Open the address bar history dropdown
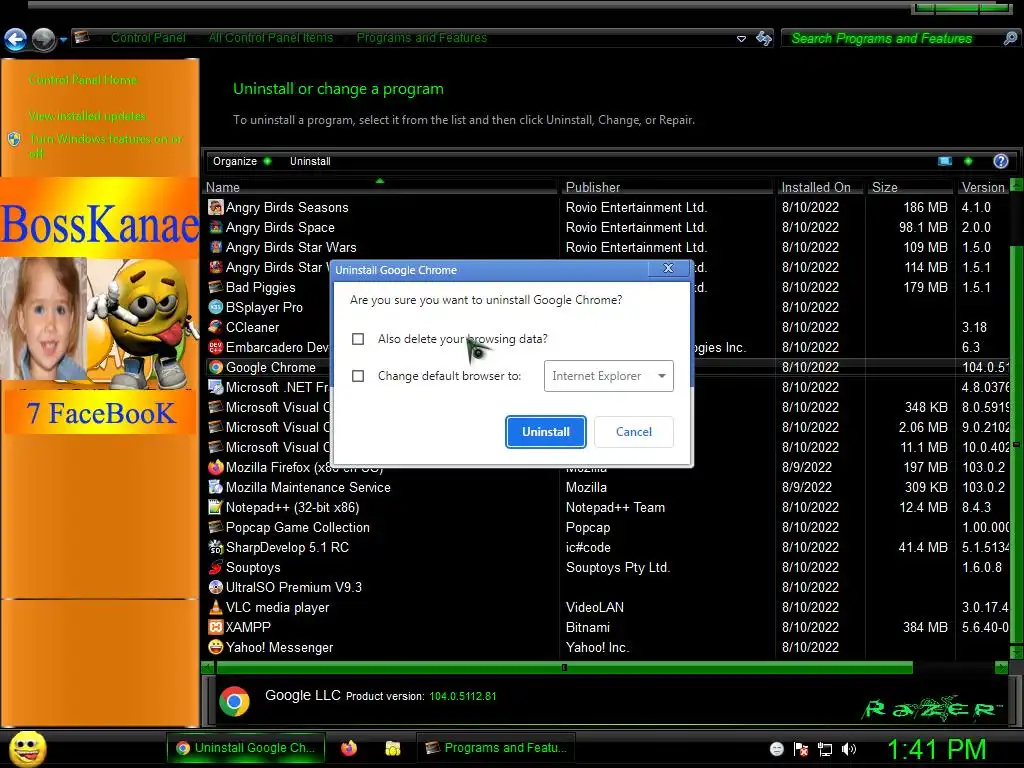1024x768 pixels. point(741,39)
